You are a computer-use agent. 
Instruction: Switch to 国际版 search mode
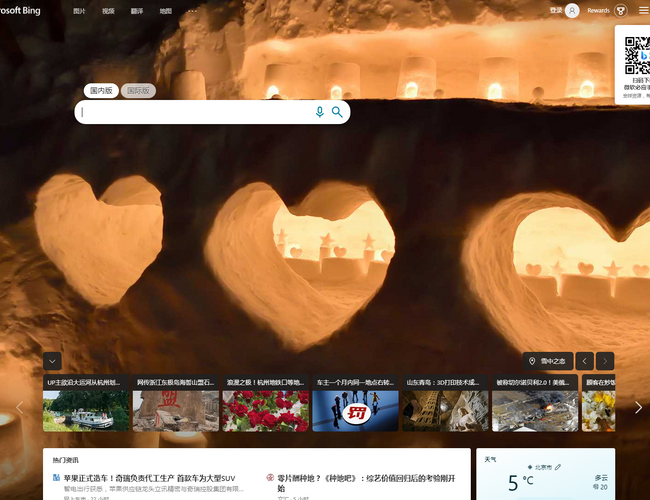coord(139,90)
